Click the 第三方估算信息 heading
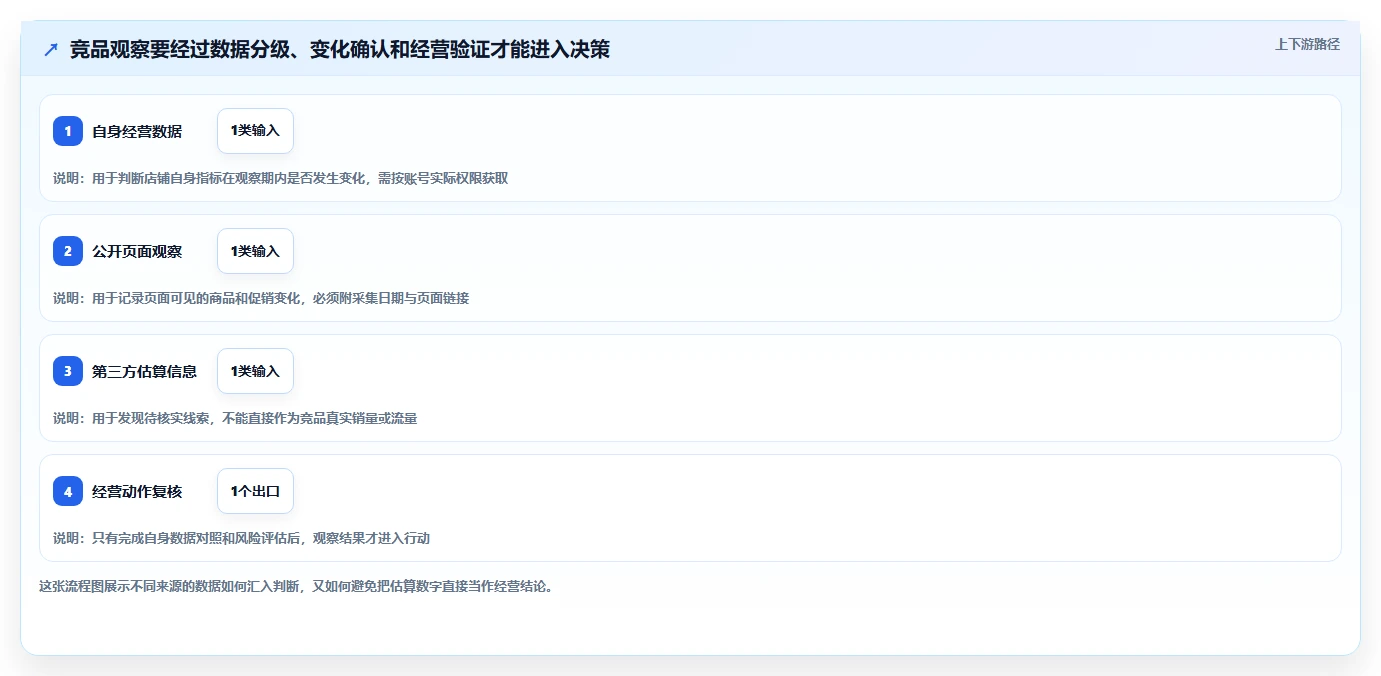 pyautogui.click(x=144, y=371)
